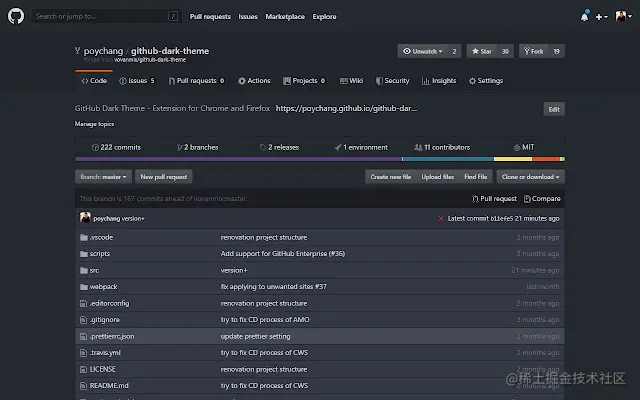Expand the Branch: master dropdown
Viewport: 640px width, 400px height.
pyautogui.click(x=103, y=177)
